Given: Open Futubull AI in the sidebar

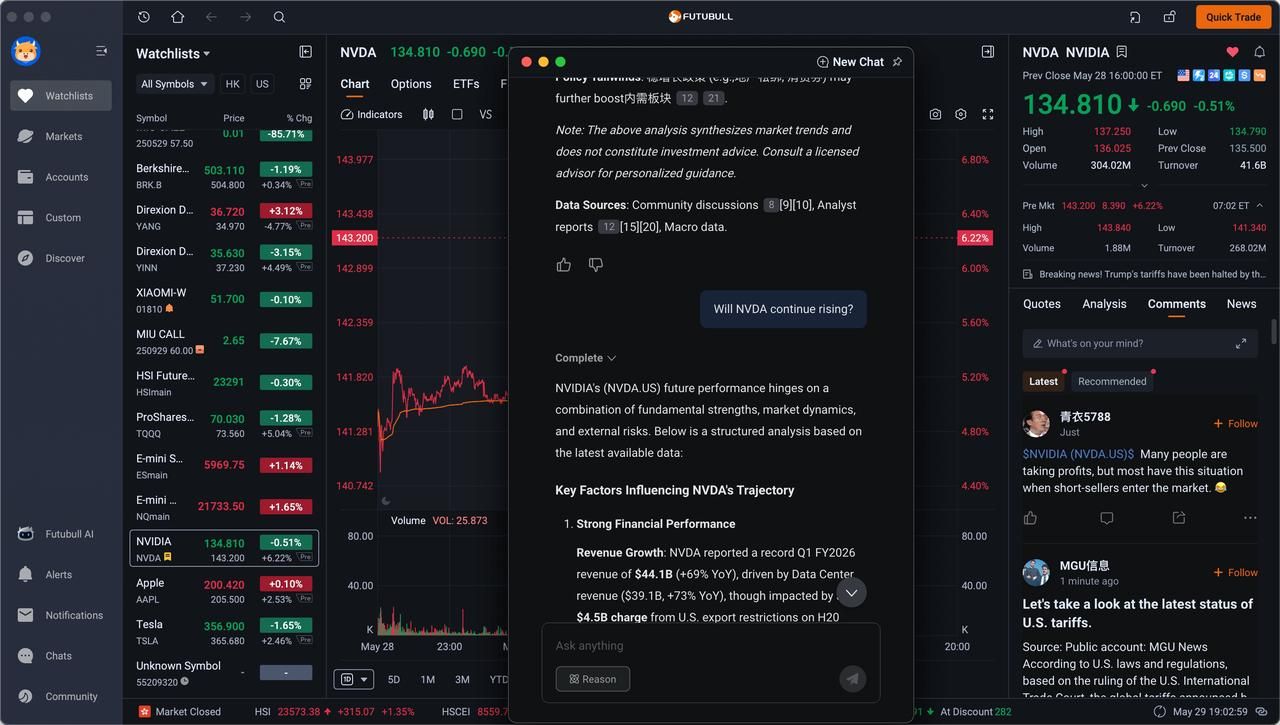Looking at the screenshot, I should point(61,534).
